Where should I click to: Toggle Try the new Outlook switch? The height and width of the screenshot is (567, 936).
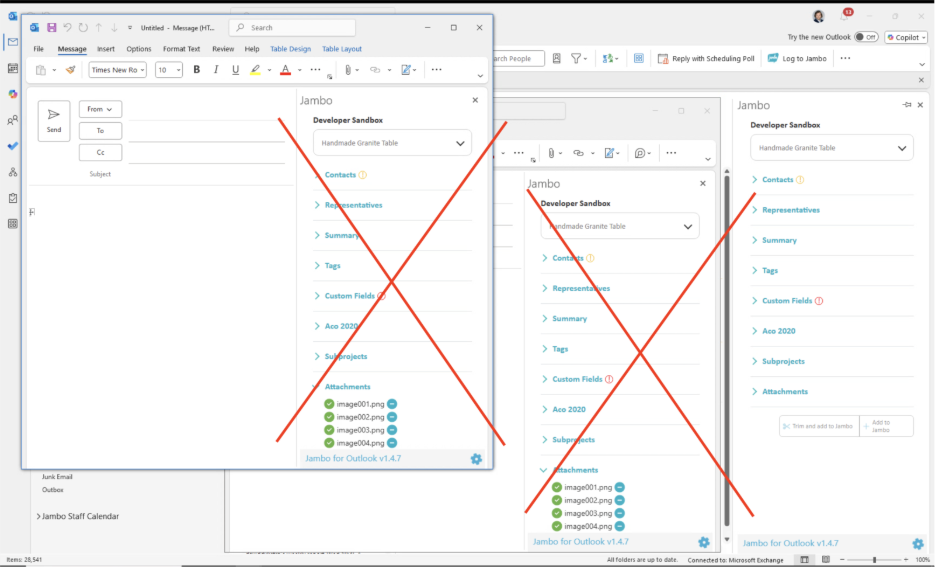[x=866, y=37]
